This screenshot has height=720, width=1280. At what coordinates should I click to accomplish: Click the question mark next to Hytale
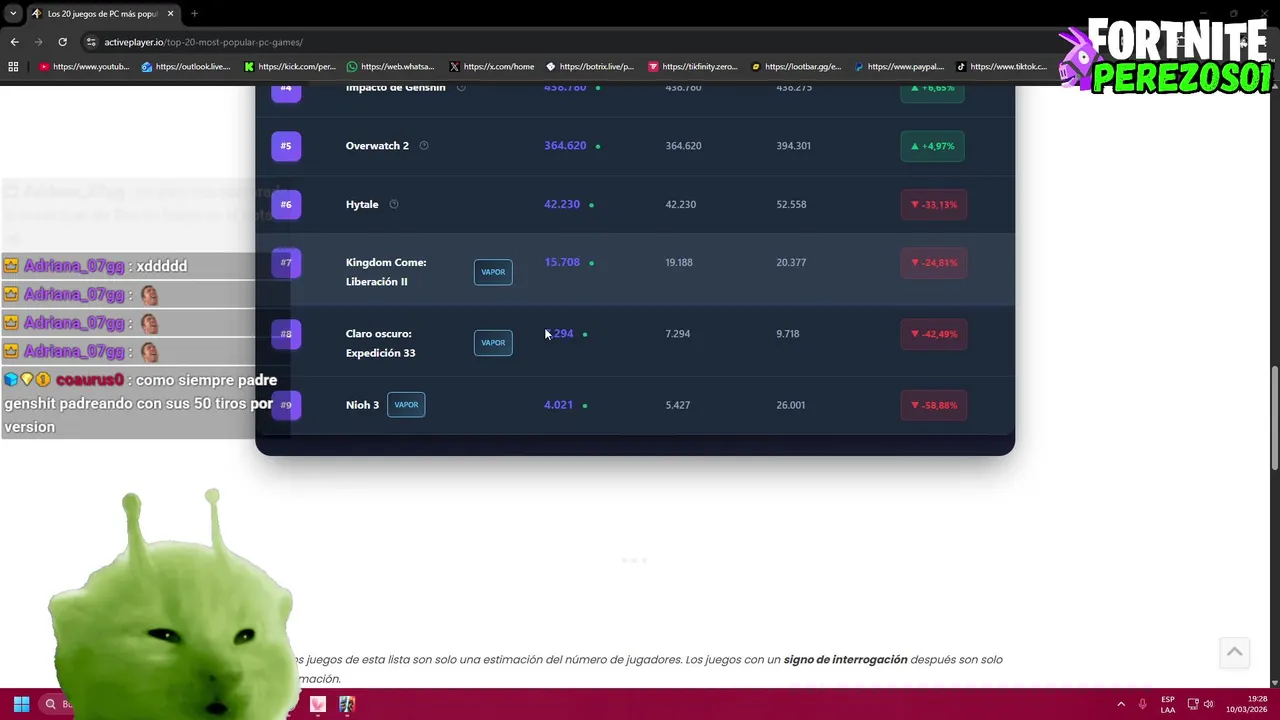(x=393, y=204)
